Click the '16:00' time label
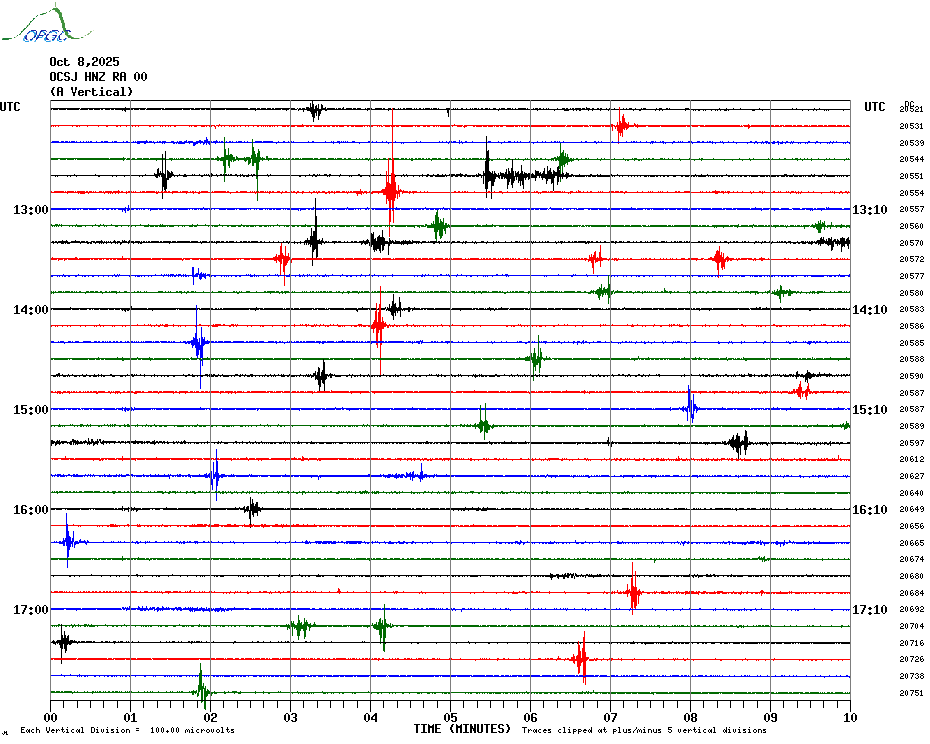Image resolution: width=930 pixels, height=744 pixels. 31,510
